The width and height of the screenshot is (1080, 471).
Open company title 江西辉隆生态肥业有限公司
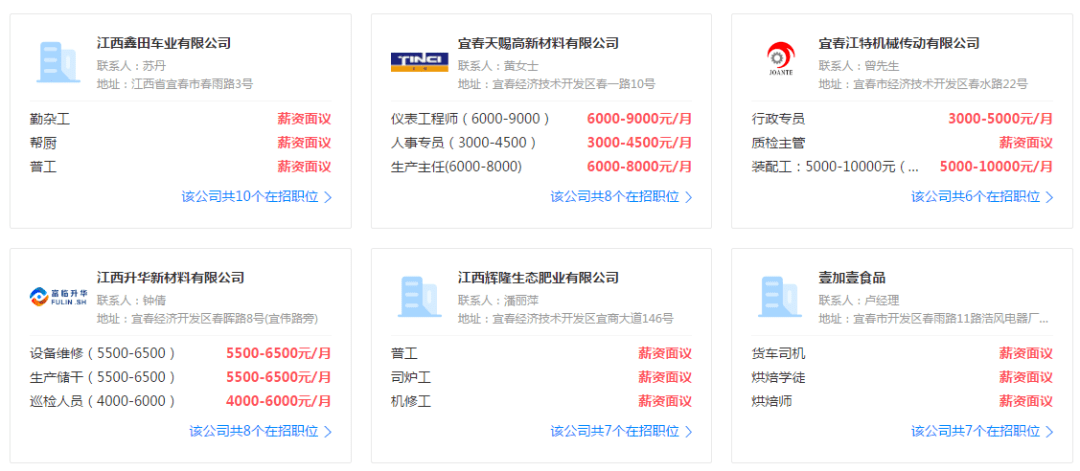coord(538,278)
